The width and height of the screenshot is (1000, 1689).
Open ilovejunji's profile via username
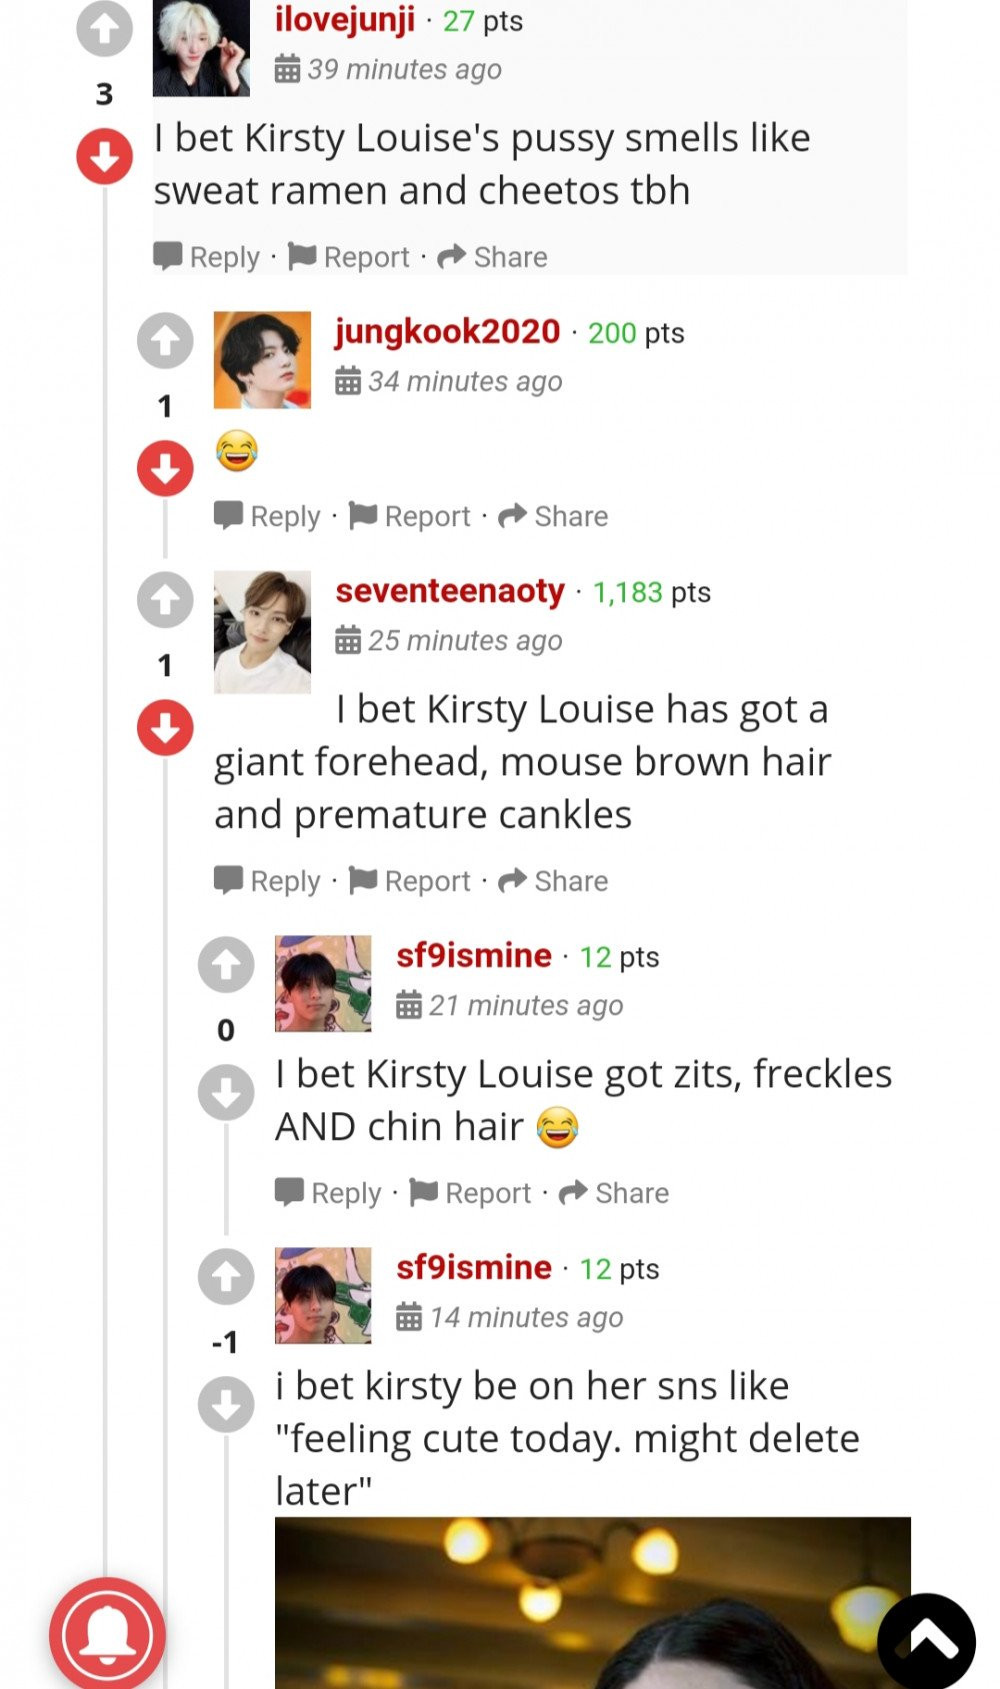point(345,18)
